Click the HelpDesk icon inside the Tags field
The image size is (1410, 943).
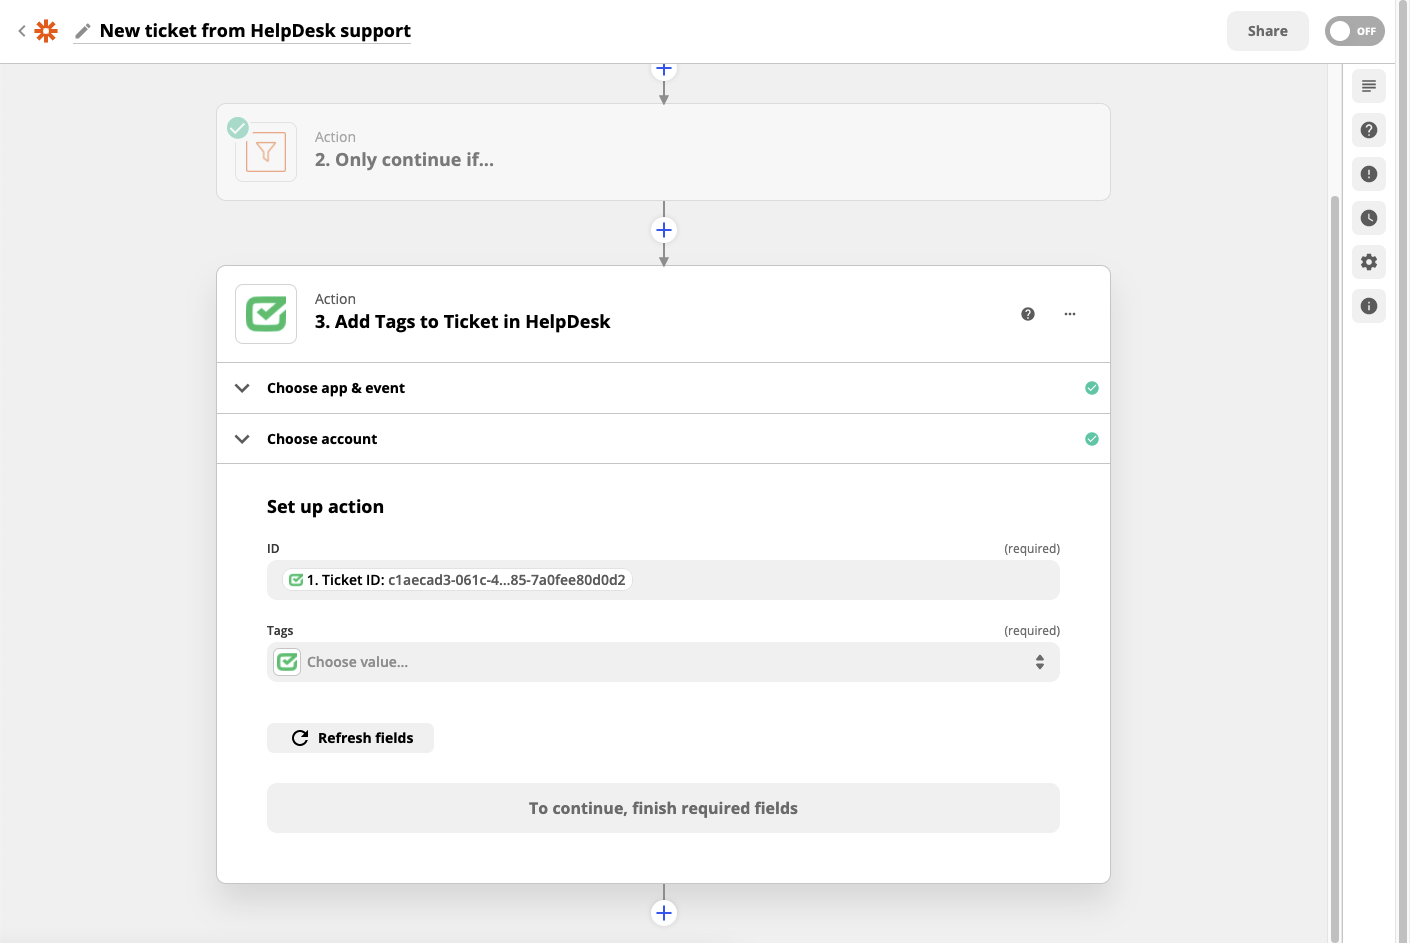click(x=287, y=662)
